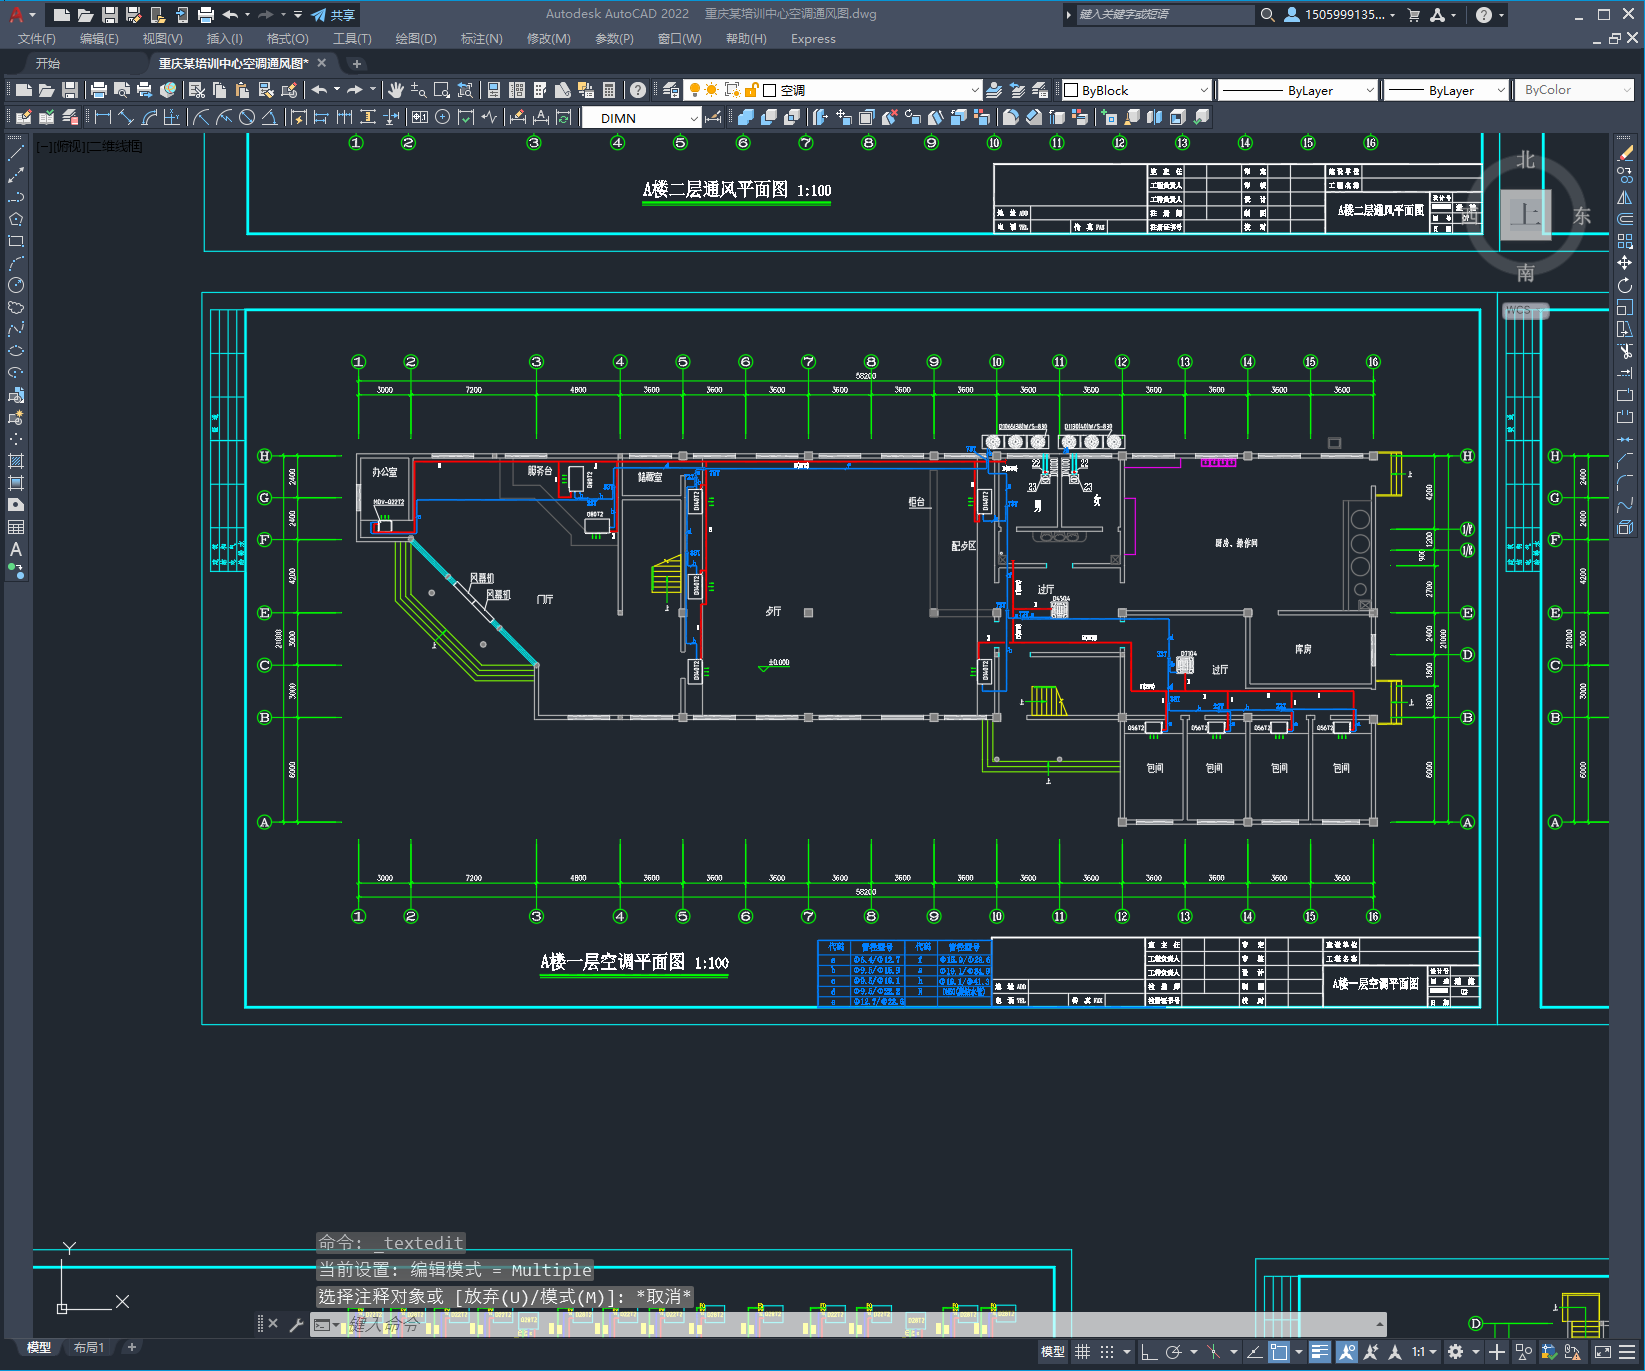
Task: Click the Linear dimension tool
Action: coord(103,118)
